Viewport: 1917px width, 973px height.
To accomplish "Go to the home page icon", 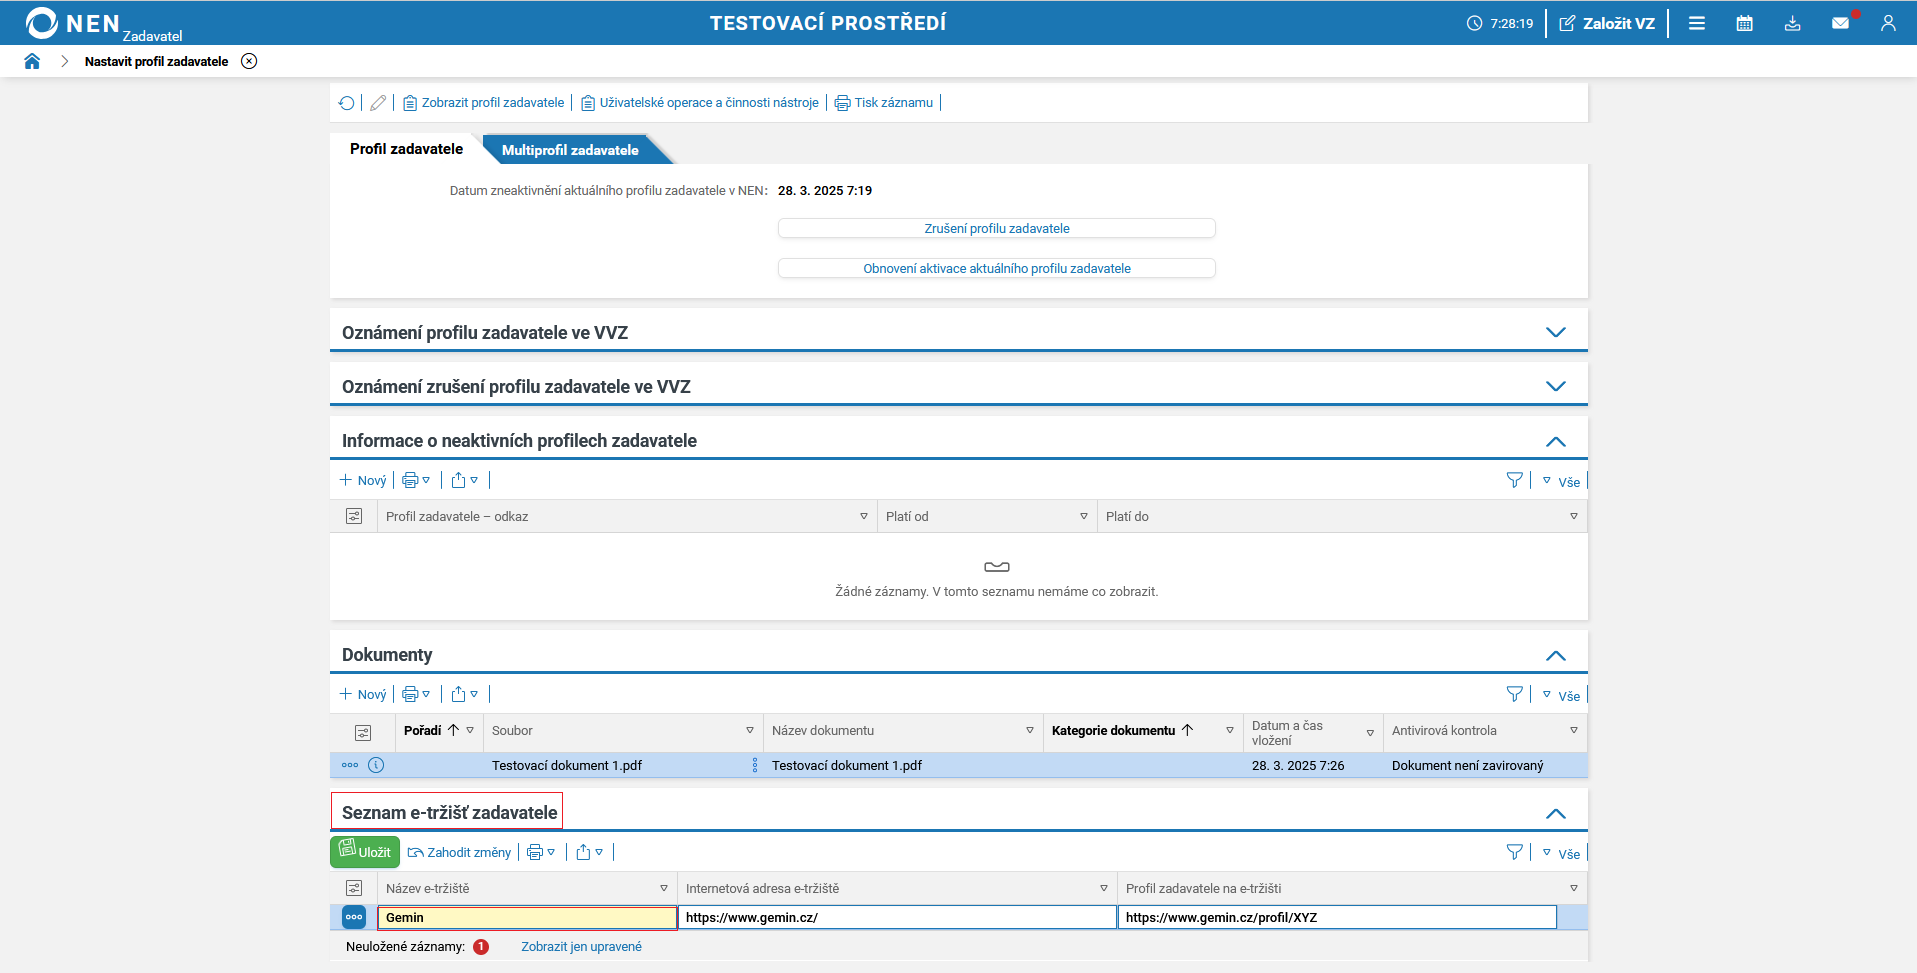I will (x=32, y=61).
